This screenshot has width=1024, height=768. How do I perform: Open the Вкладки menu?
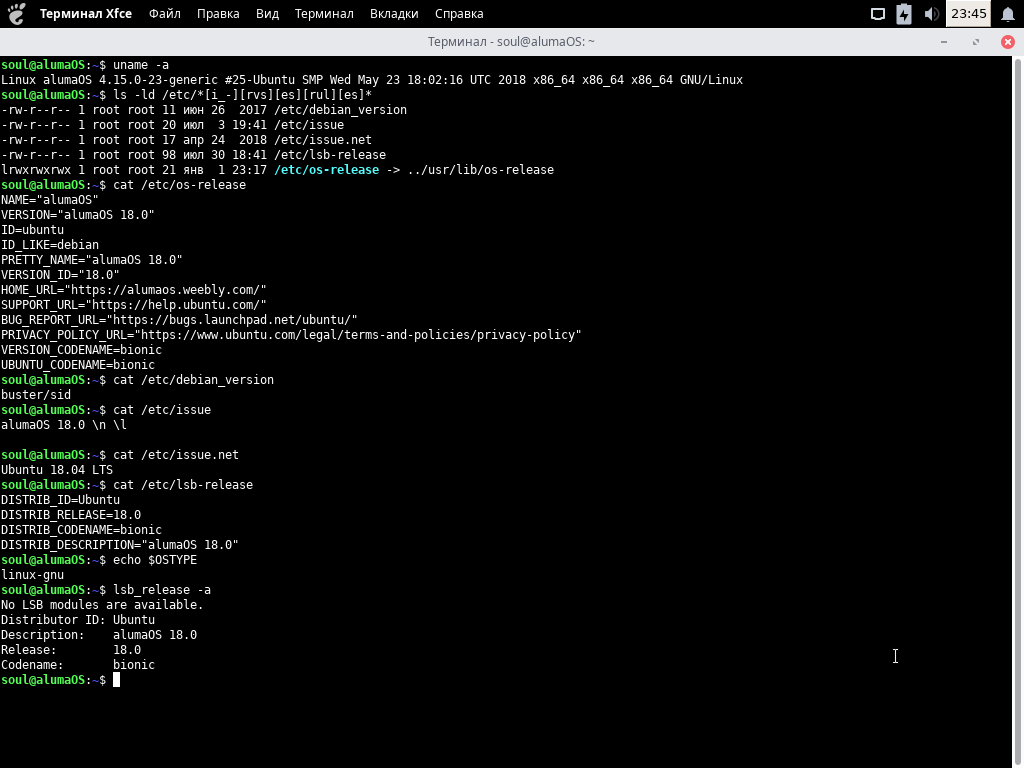(394, 14)
